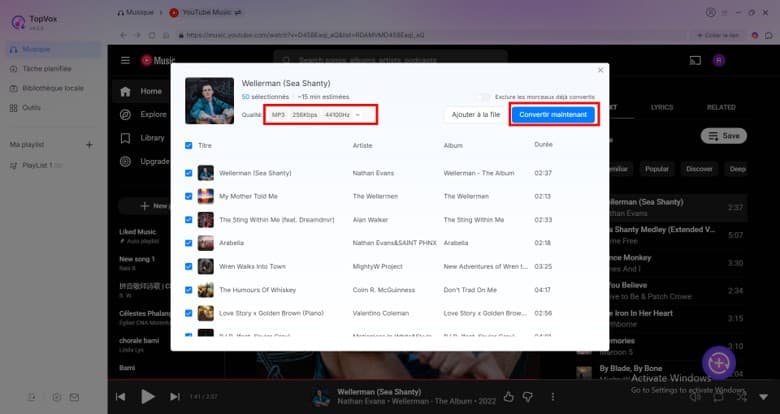780x414 pixels.
Task: Uncheck the Arabella row checkbox
Action: coord(189,243)
